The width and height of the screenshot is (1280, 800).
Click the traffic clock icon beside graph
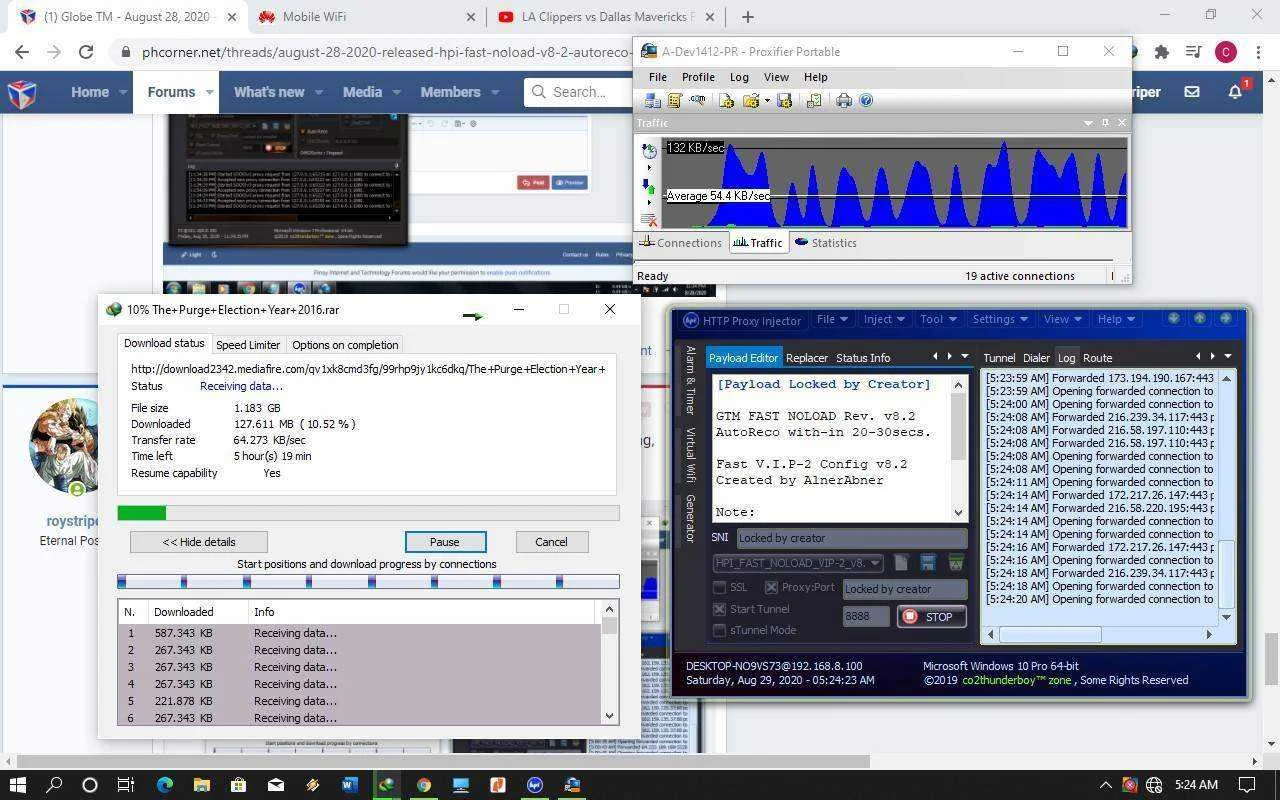(648, 151)
